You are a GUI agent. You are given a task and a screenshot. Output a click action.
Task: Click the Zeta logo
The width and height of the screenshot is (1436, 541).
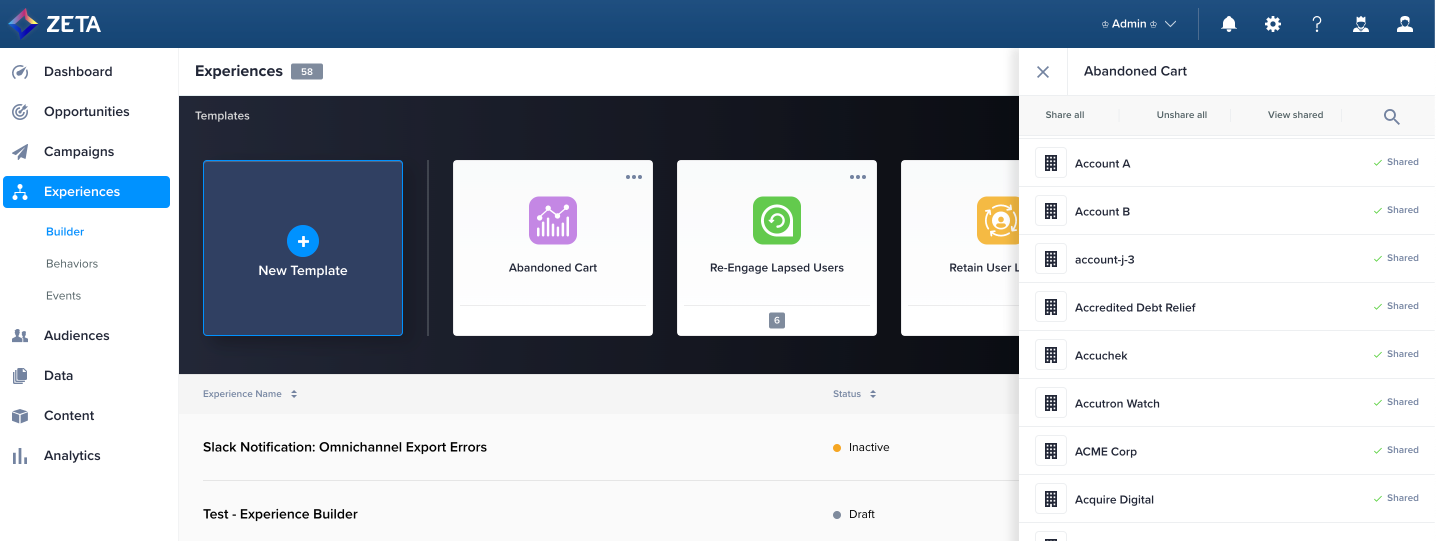pyautogui.click(x=55, y=24)
